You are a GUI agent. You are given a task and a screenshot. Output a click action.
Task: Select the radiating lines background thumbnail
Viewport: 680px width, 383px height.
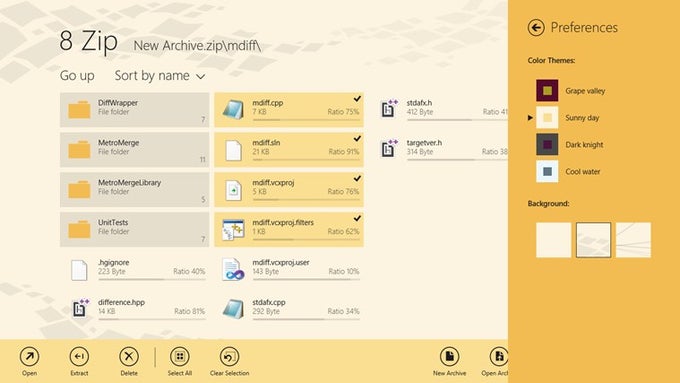click(633, 240)
